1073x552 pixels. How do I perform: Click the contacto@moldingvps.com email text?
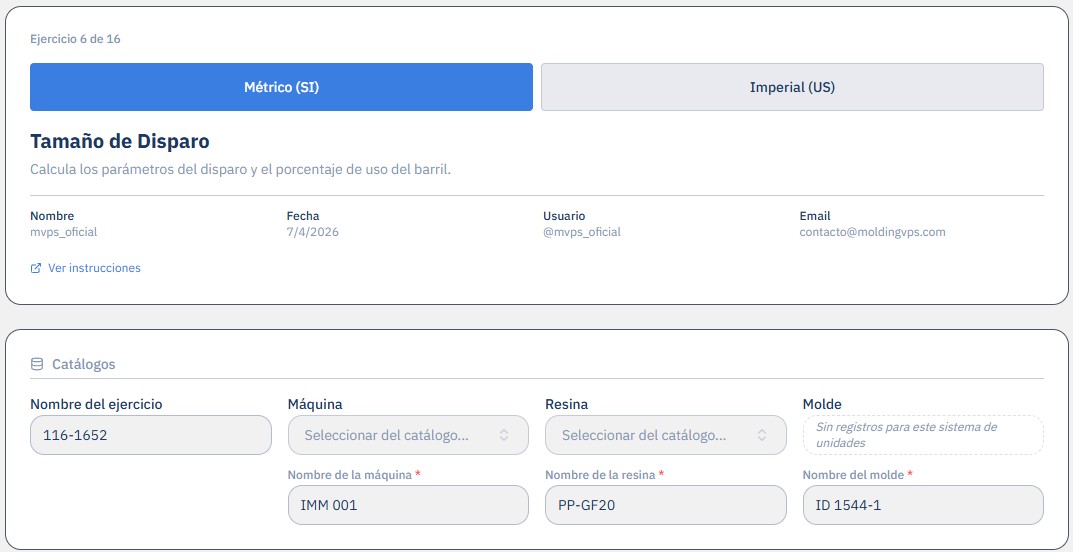pos(872,232)
